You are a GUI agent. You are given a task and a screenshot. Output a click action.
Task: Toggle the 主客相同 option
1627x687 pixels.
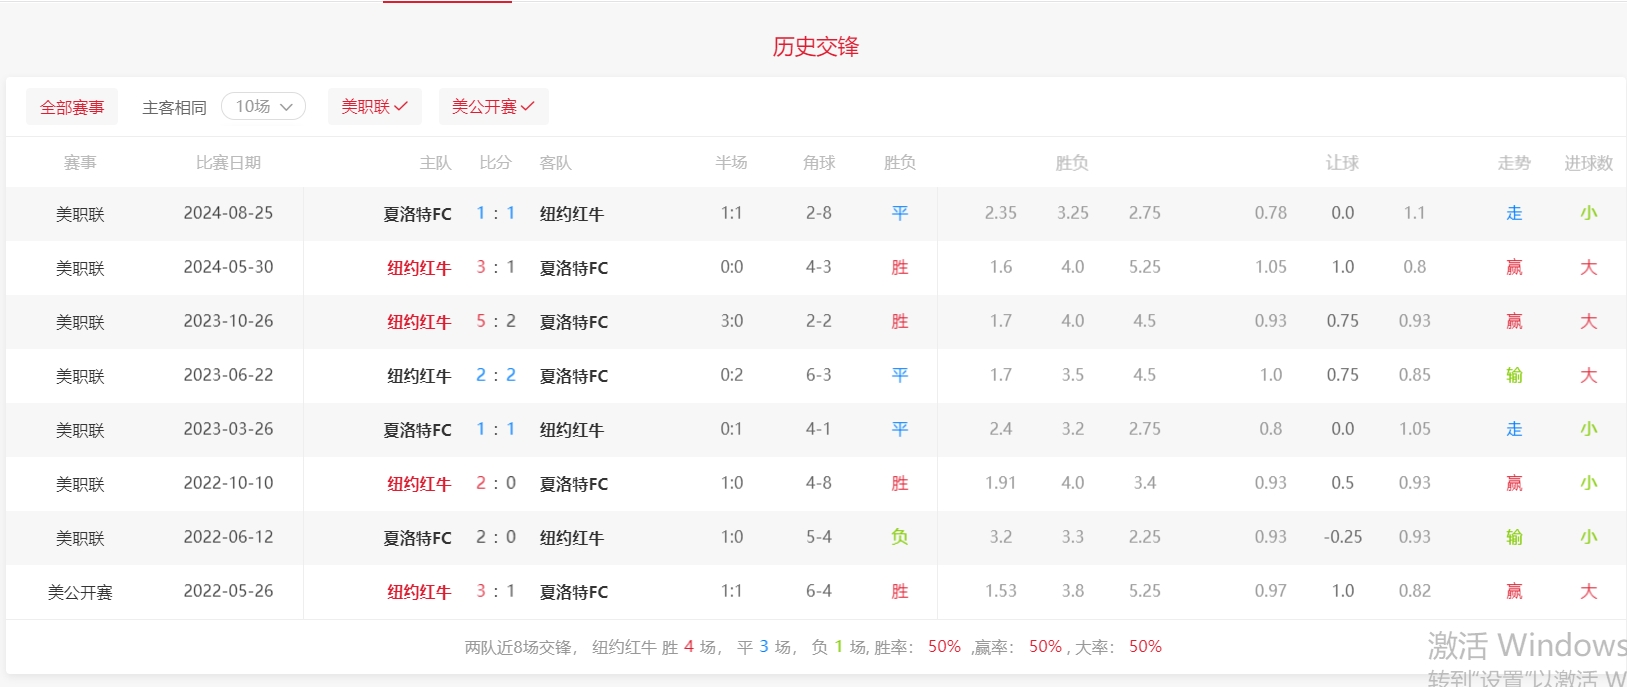click(174, 107)
